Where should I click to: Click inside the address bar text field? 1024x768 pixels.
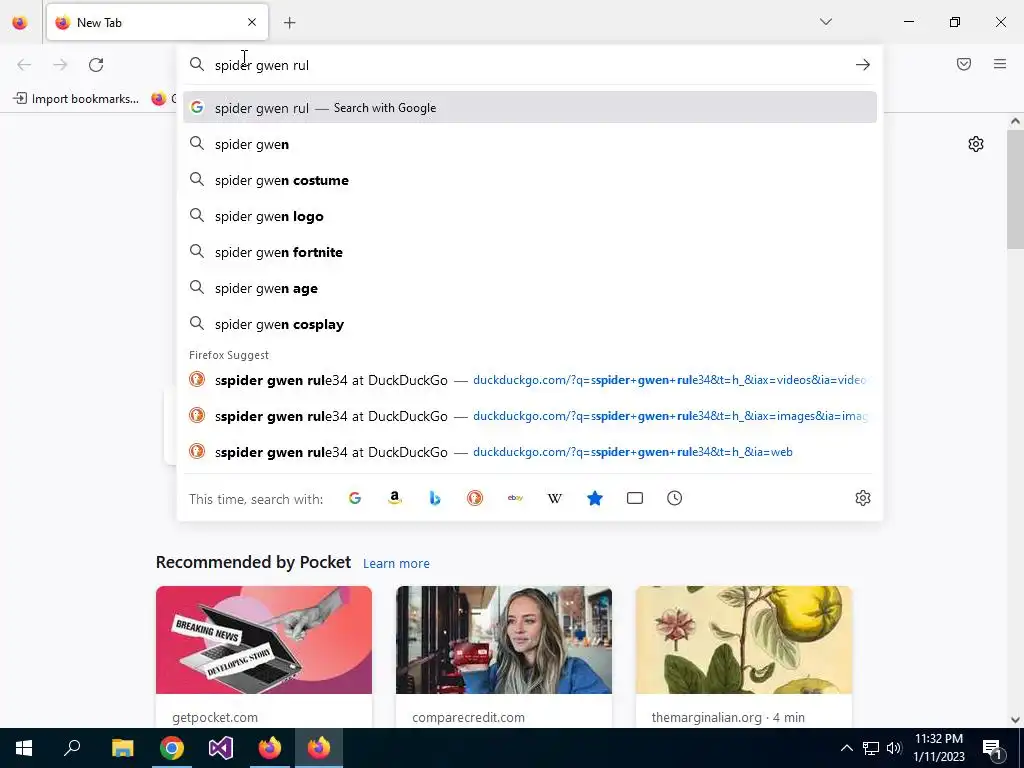pos(529,65)
